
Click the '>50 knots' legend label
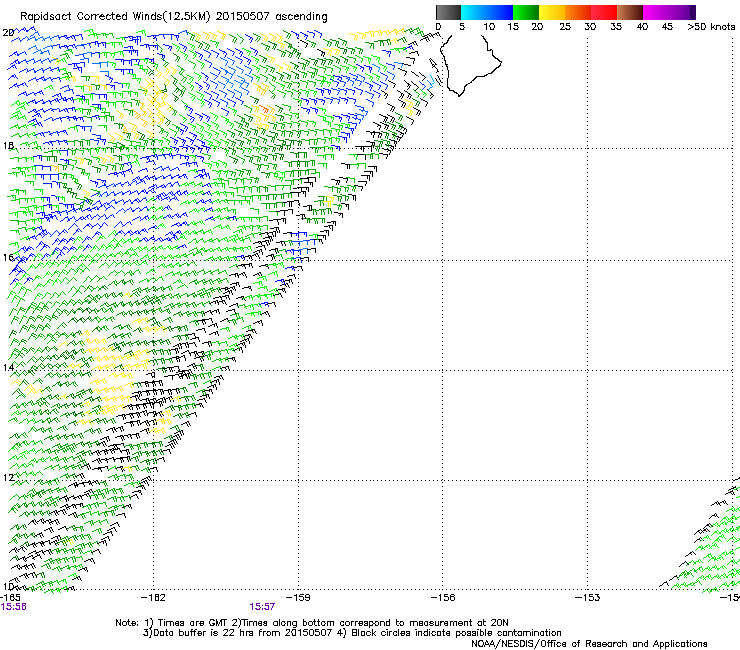tap(711, 27)
